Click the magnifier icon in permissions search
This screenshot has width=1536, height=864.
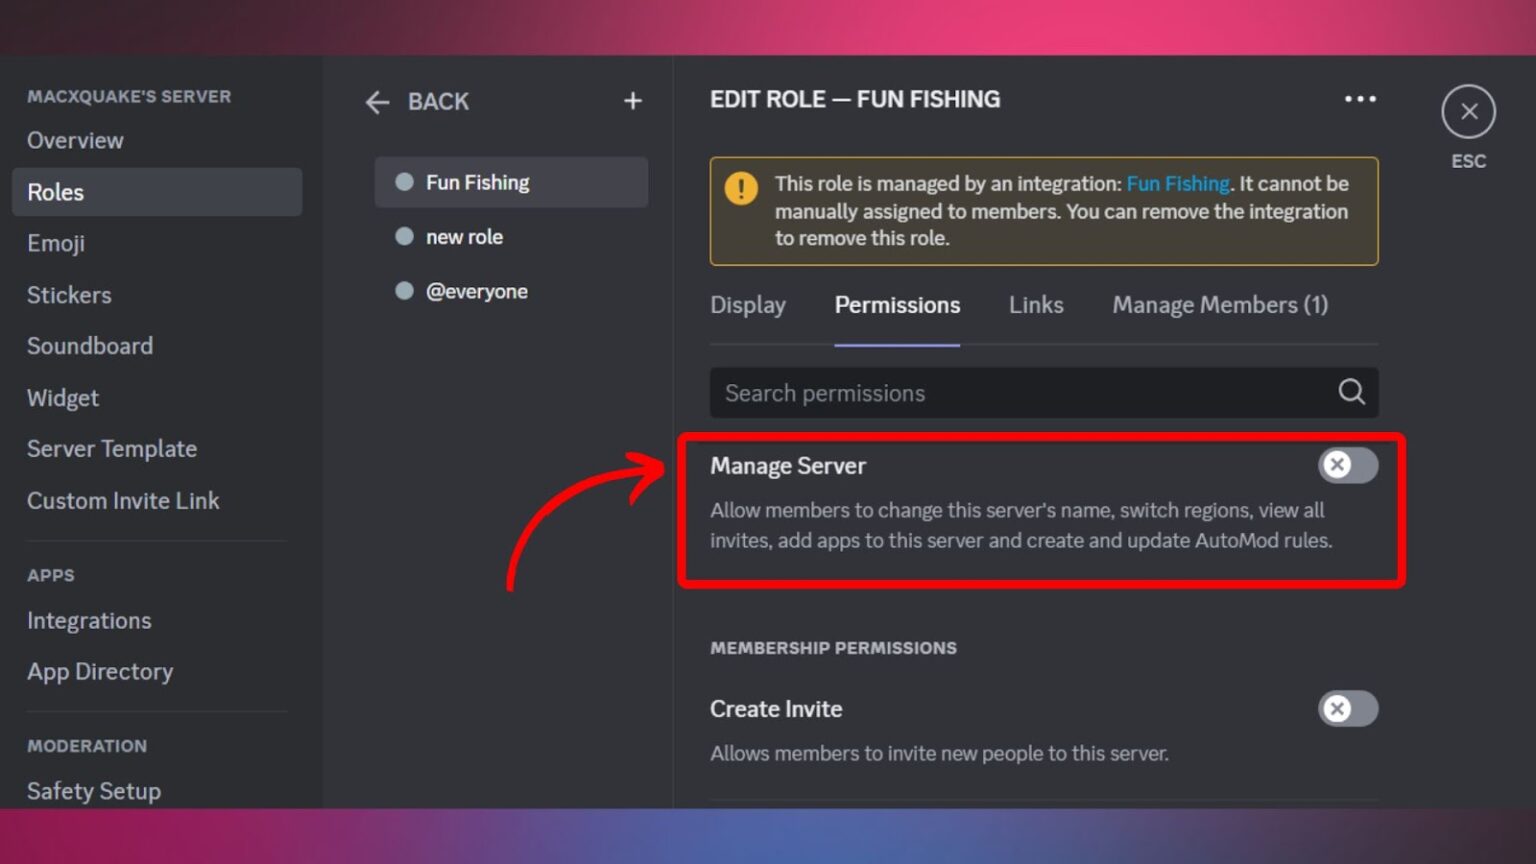(x=1351, y=392)
